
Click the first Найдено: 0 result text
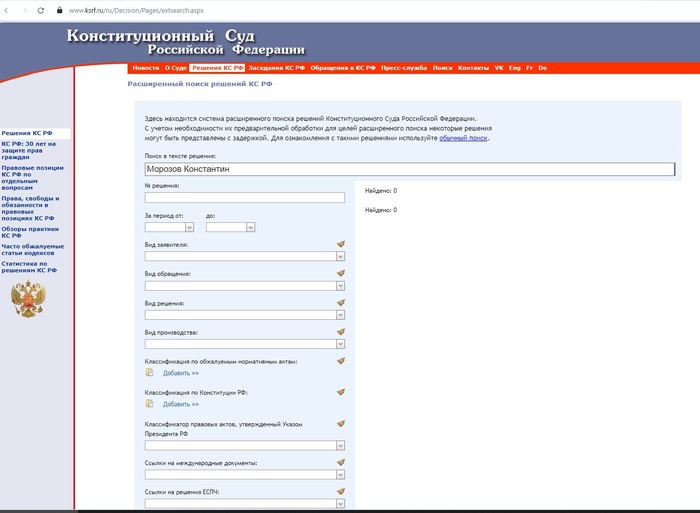coord(381,191)
